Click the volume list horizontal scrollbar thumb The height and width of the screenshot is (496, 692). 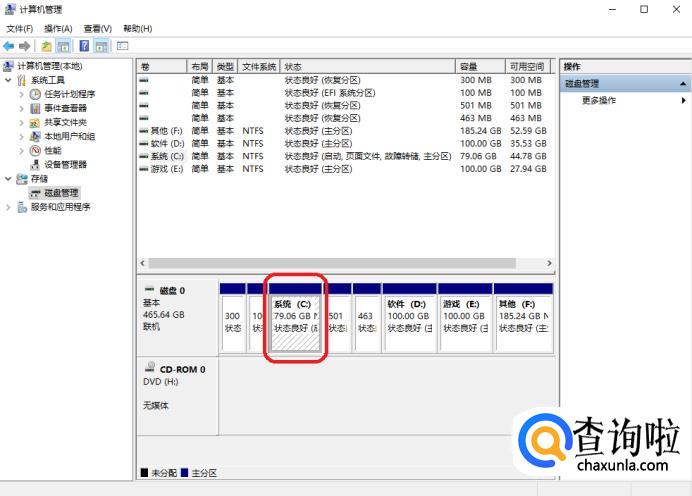[x=332, y=263]
